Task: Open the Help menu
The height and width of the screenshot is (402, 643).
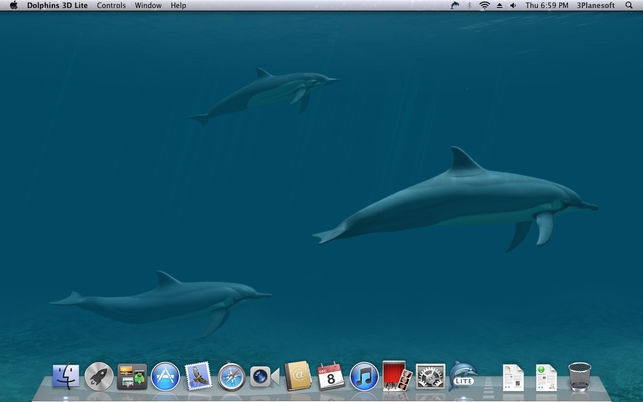Action: 178,5
